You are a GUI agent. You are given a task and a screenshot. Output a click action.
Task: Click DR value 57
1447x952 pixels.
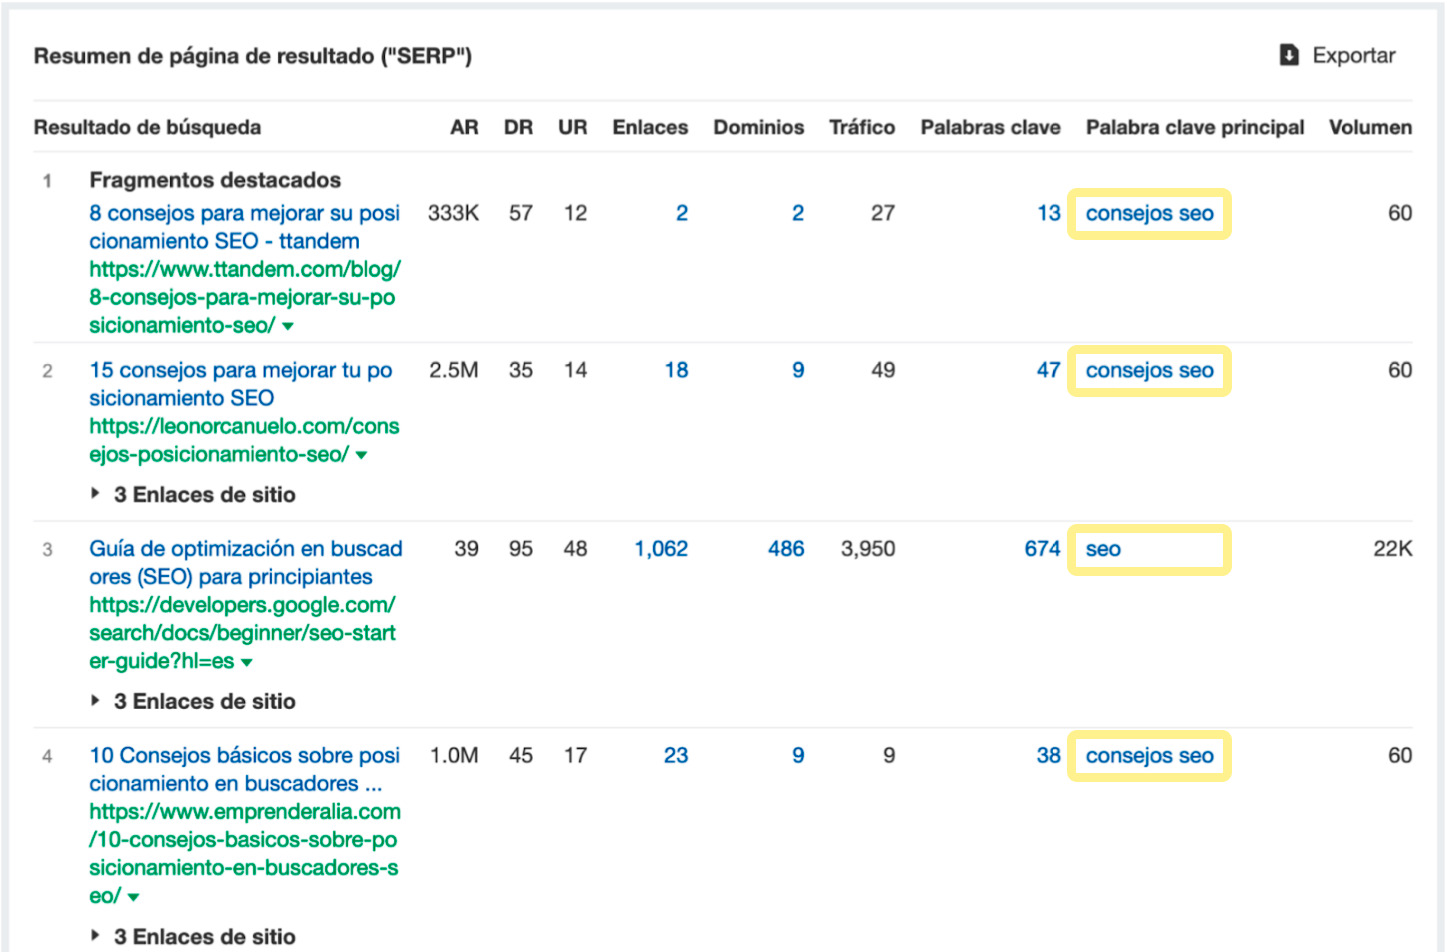[x=520, y=213]
